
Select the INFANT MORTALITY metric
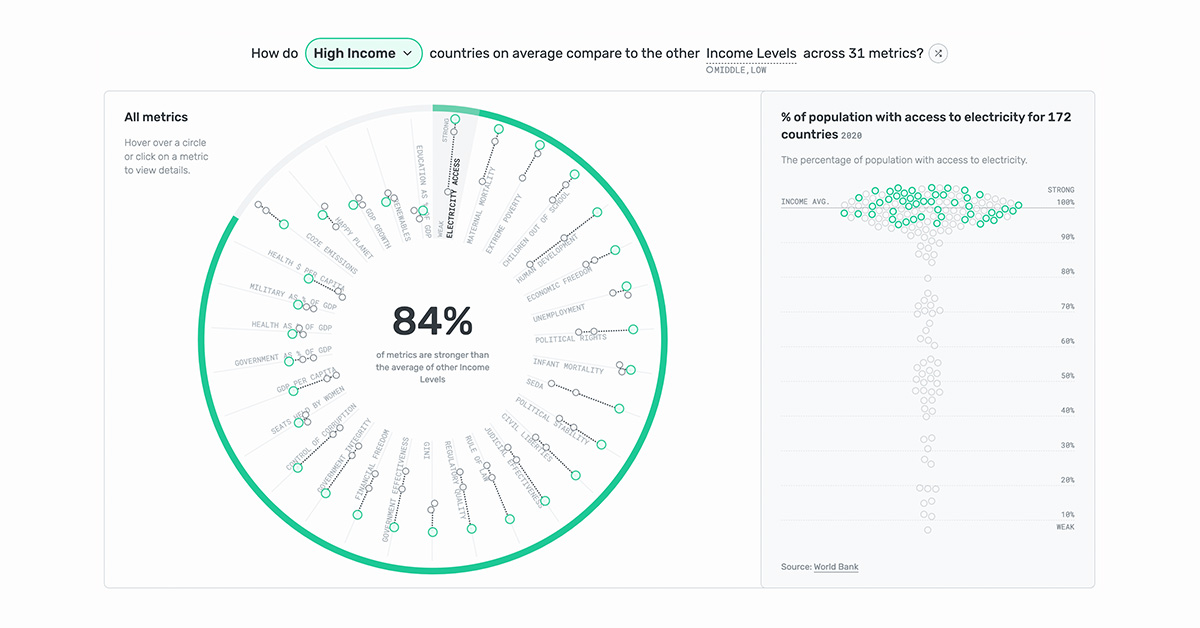pyautogui.click(x=566, y=365)
